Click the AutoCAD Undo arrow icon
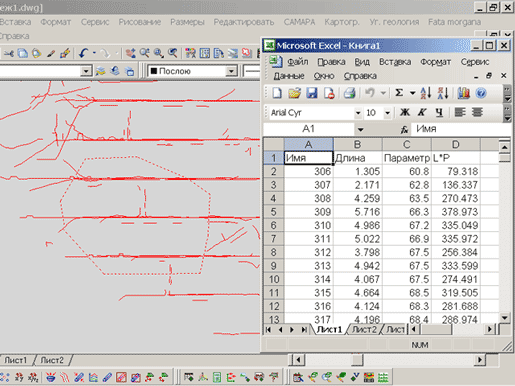This screenshot has width=515, height=386. click(83, 53)
